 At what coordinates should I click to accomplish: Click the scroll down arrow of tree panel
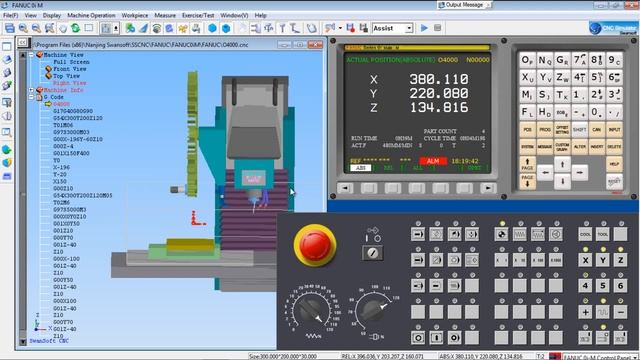coord(23,341)
